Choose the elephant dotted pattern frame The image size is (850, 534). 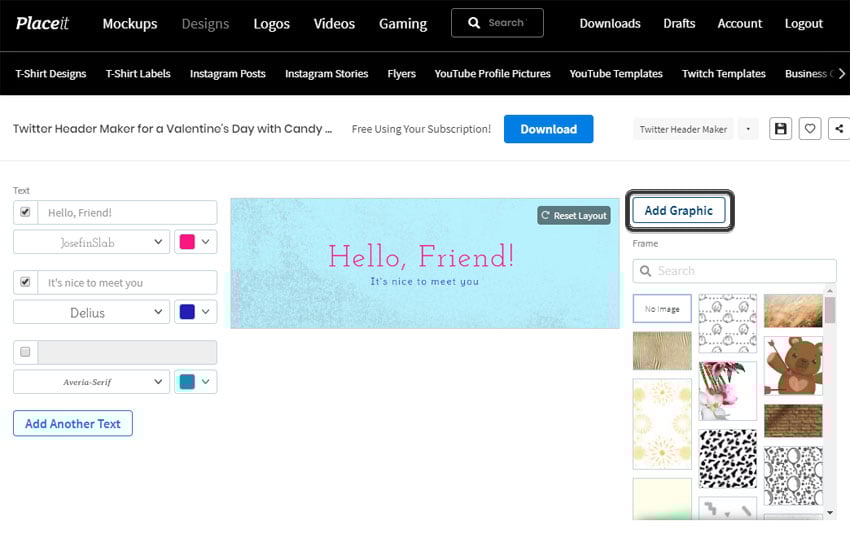[727, 323]
